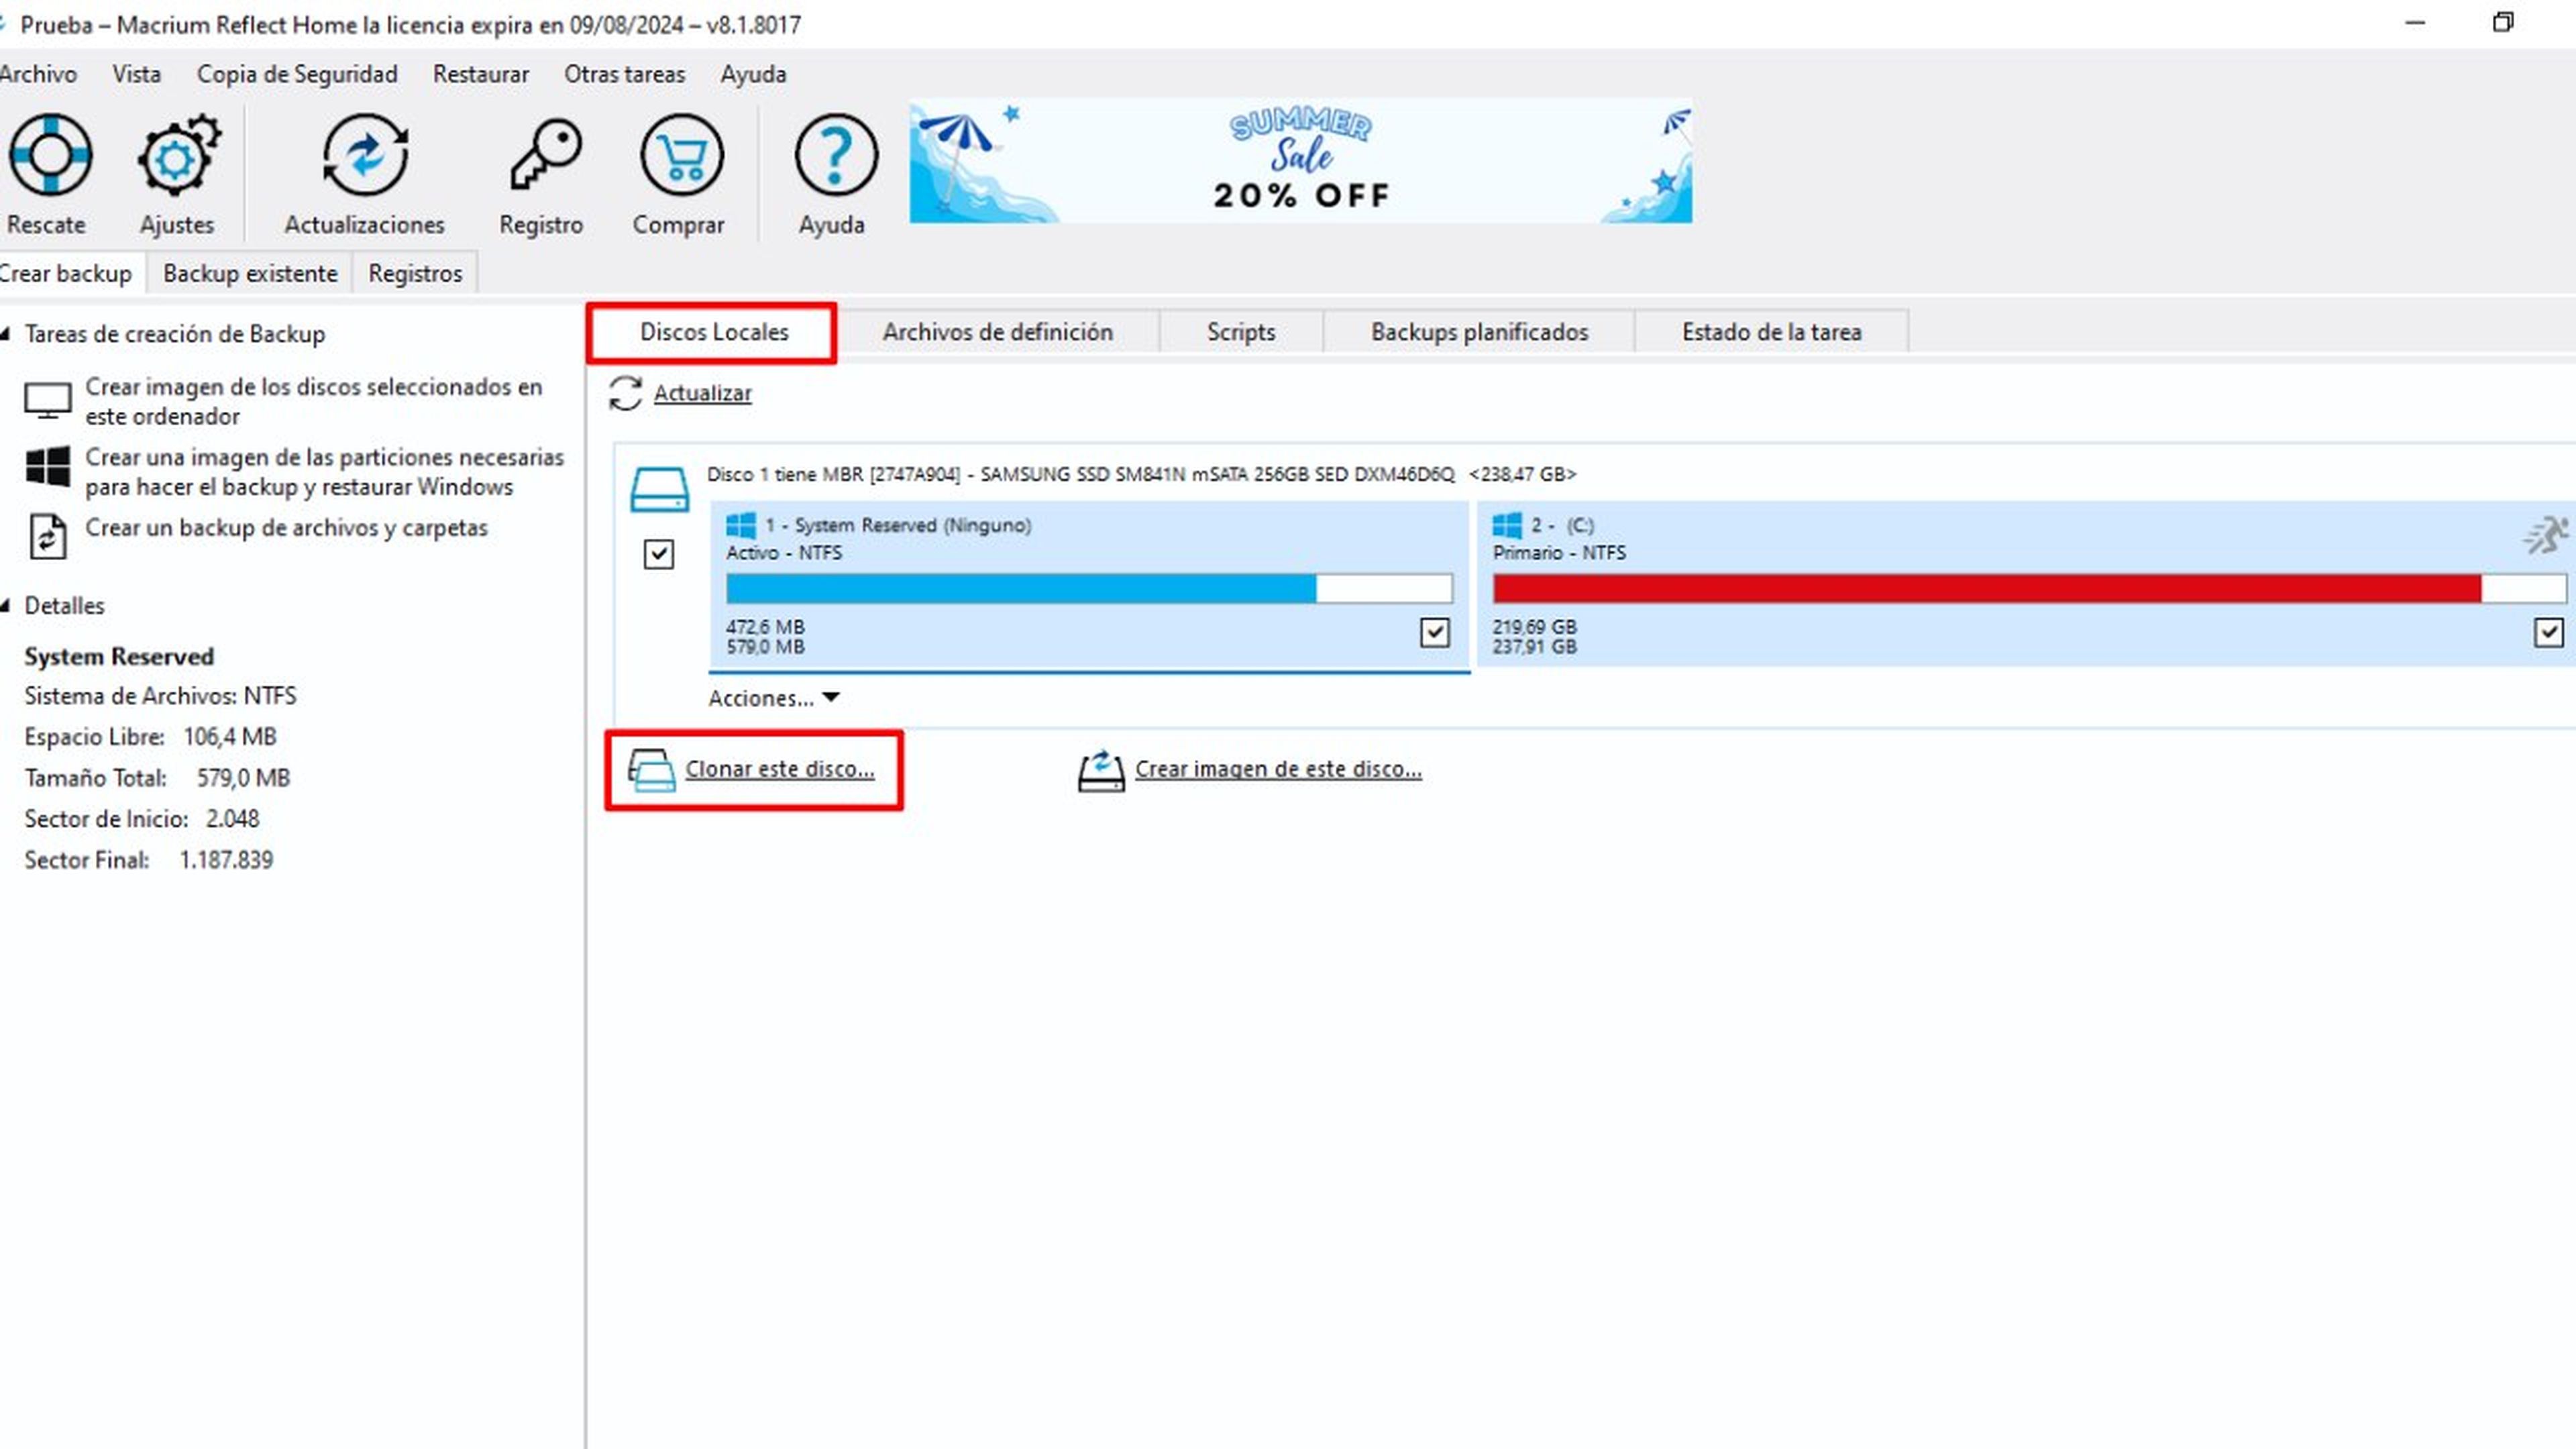Collapse the Detalles section
Viewport: 2576px width, 1449px height.
pyautogui.click(x=6, y=606)
